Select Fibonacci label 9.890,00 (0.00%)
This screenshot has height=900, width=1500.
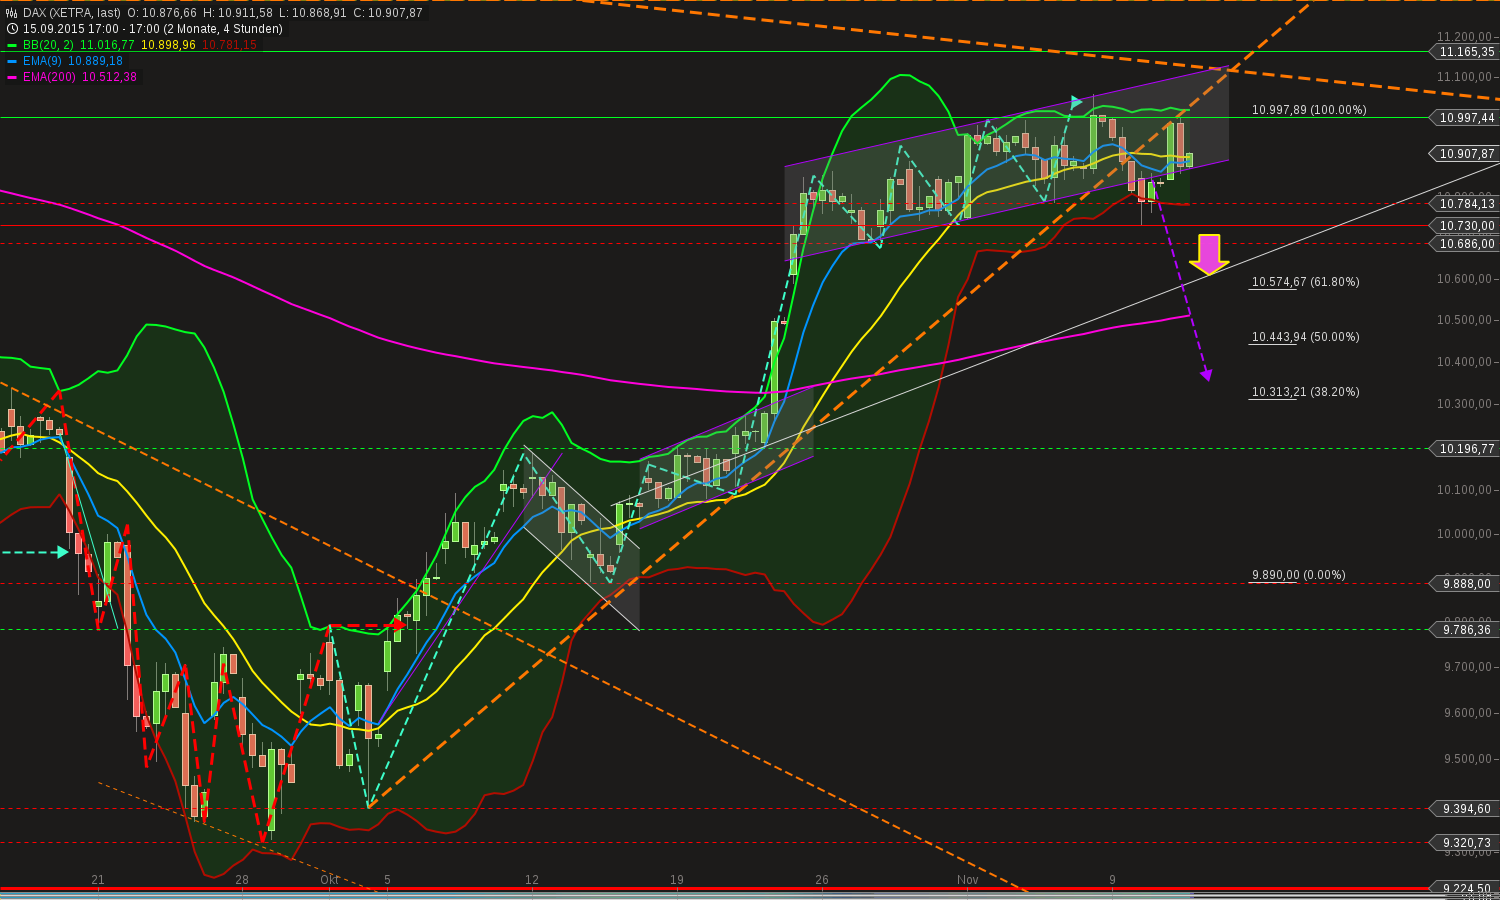pos(1298,575)
